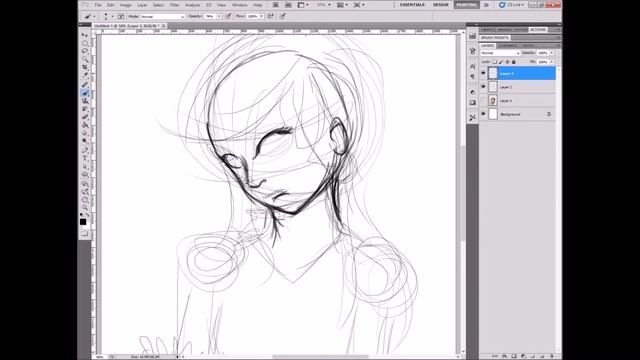Switch to the Actions panel tab
This screenshot has width=640, height=360.
(x=538, y=30)
